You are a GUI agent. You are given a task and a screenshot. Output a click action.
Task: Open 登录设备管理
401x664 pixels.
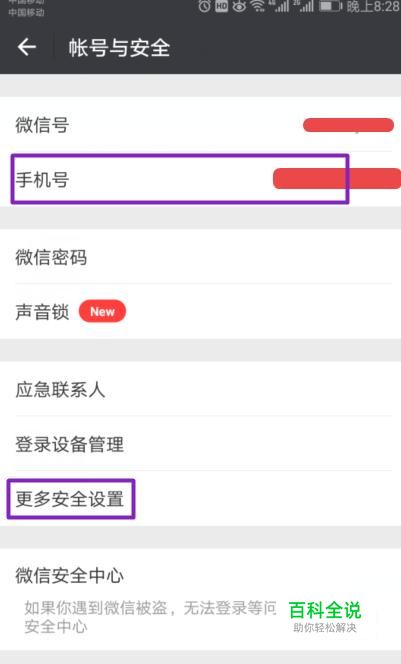pos(200,443)
